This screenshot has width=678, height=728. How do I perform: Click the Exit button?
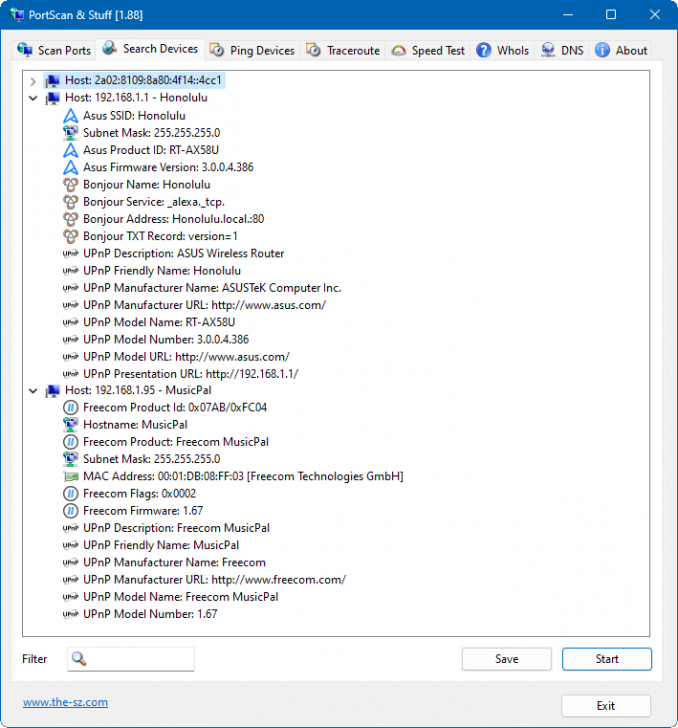(606, 706)
